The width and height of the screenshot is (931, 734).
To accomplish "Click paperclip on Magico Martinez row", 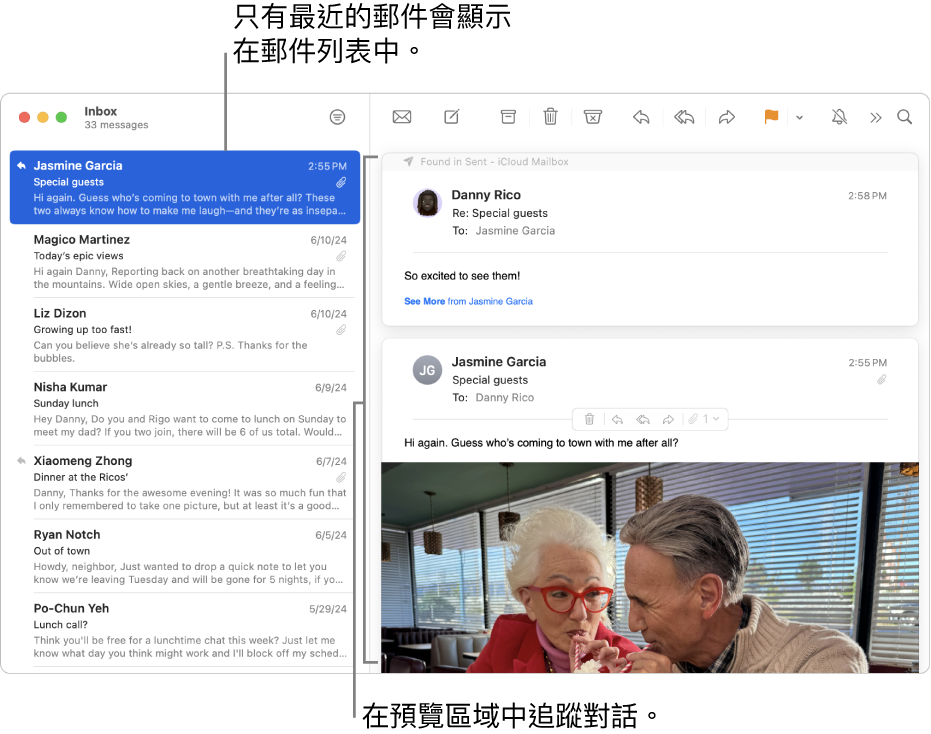I will pos(341,256).
